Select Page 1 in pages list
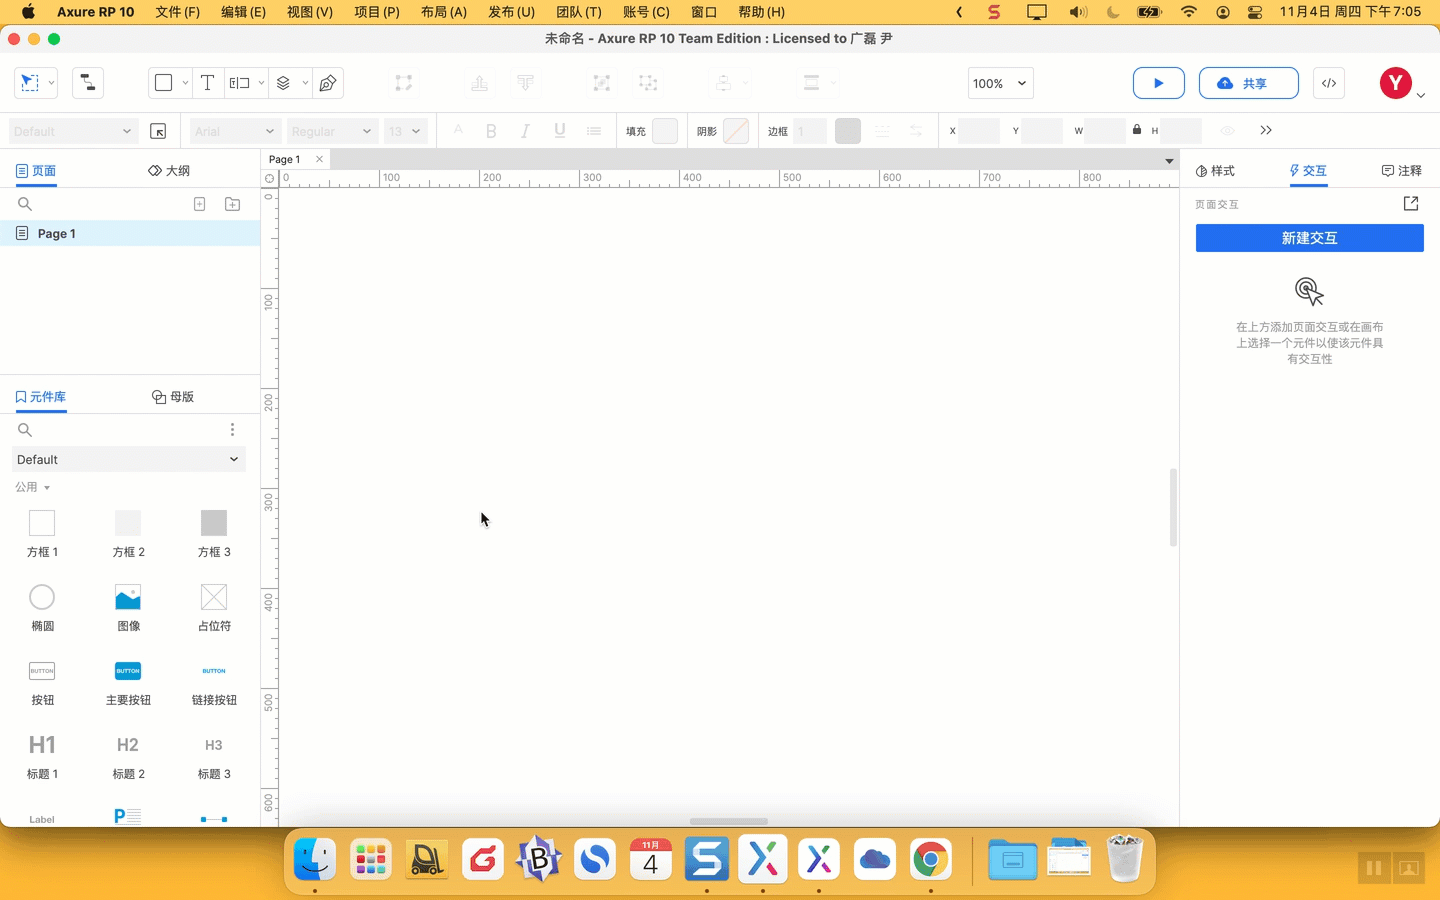The height and width of the screenshot is (900, 1440). (x=130, y=233)
